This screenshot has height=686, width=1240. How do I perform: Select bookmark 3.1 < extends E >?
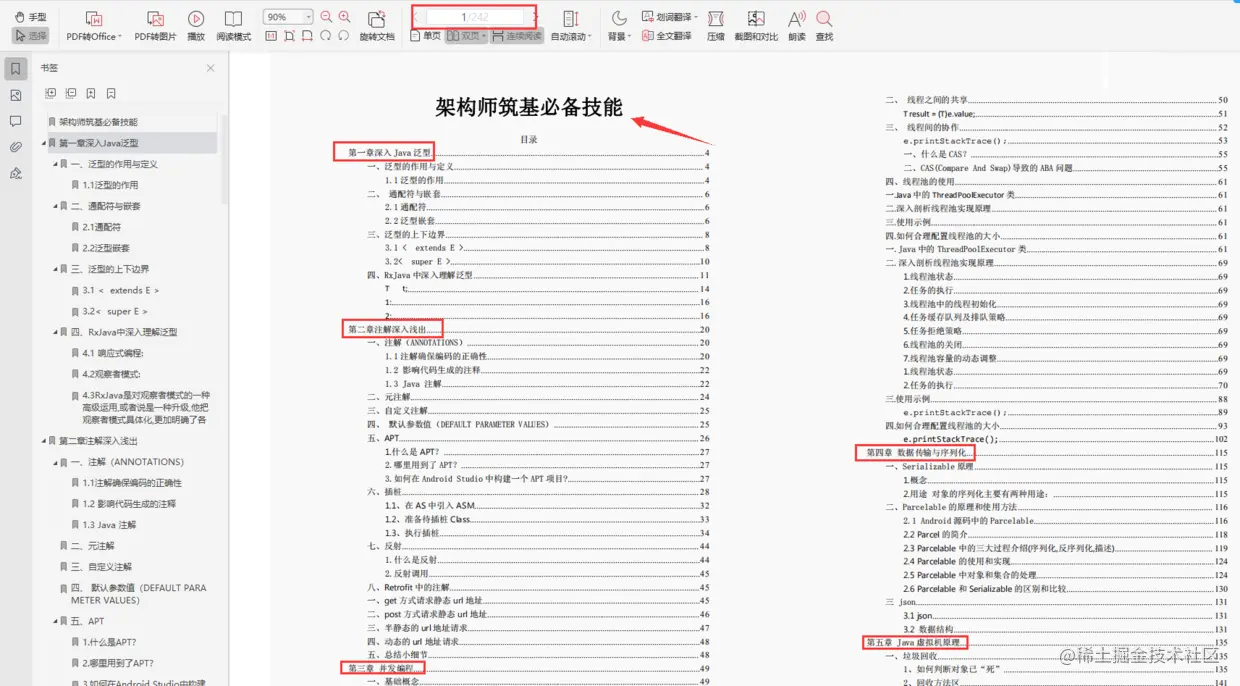click(121, 290)
